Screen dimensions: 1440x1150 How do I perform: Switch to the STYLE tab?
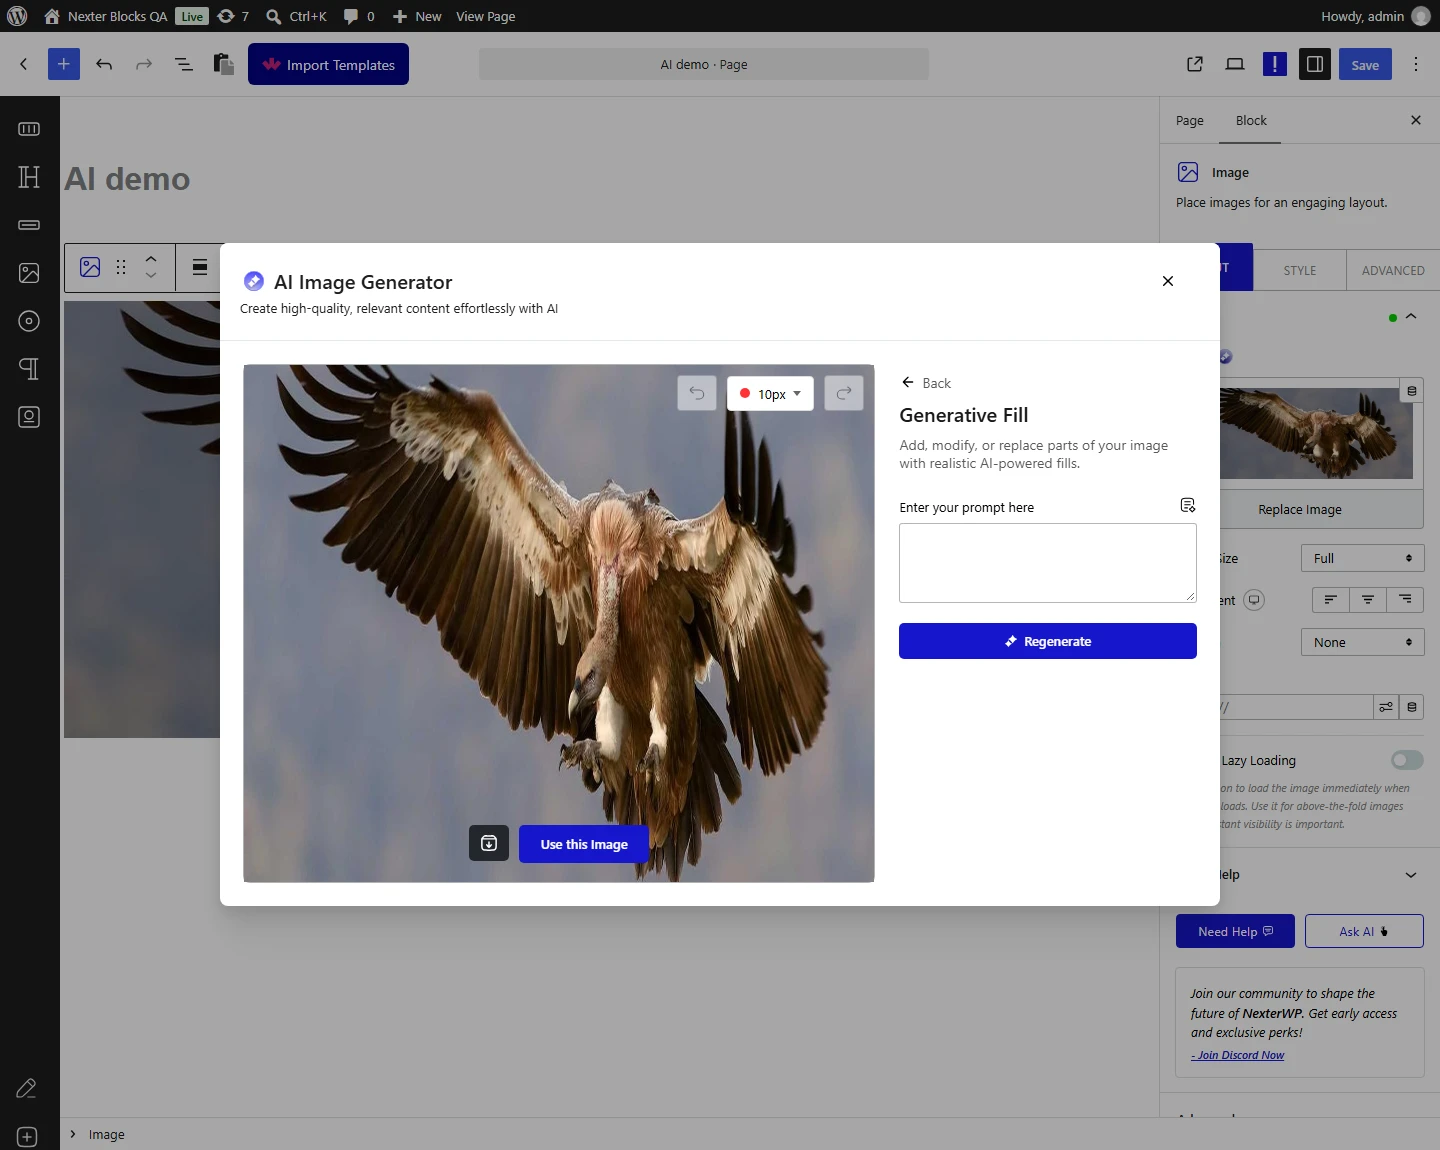pos(1300,270)
